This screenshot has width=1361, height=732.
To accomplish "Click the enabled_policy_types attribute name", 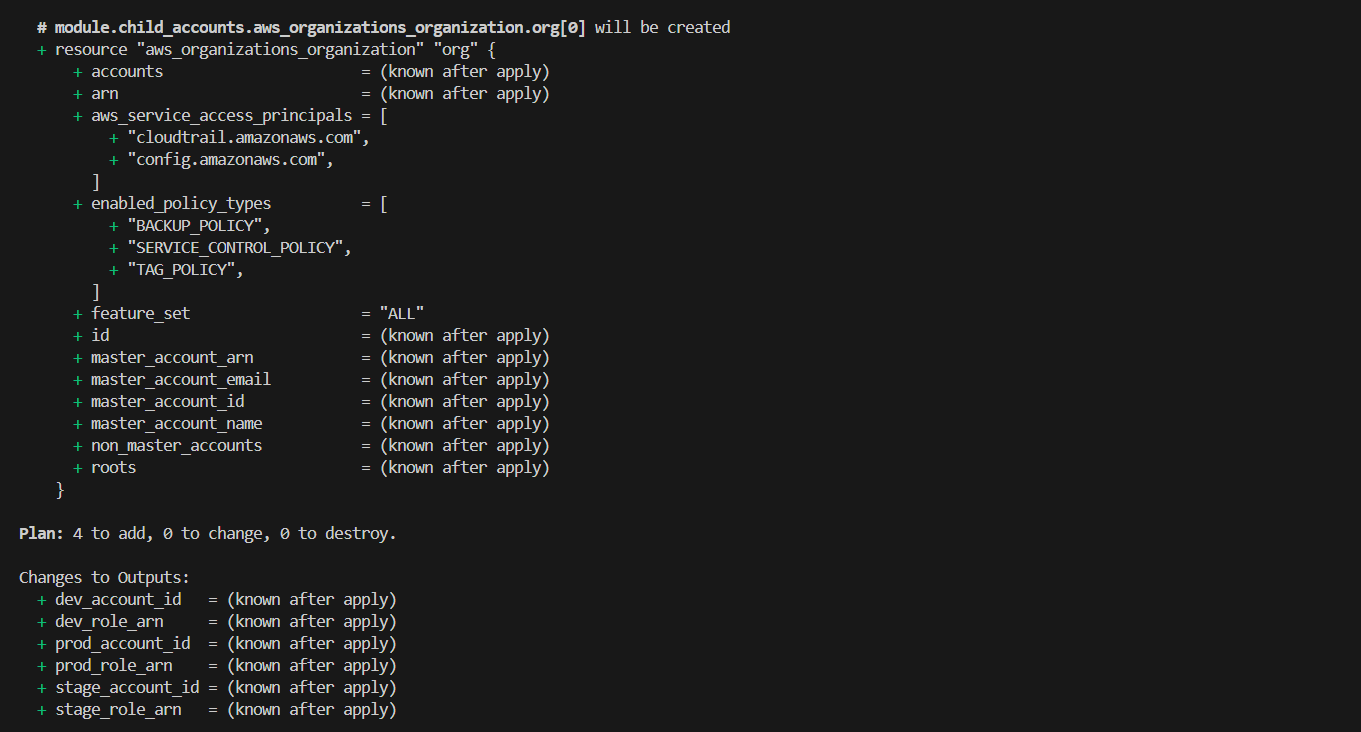I will click(x=181, y=203).
